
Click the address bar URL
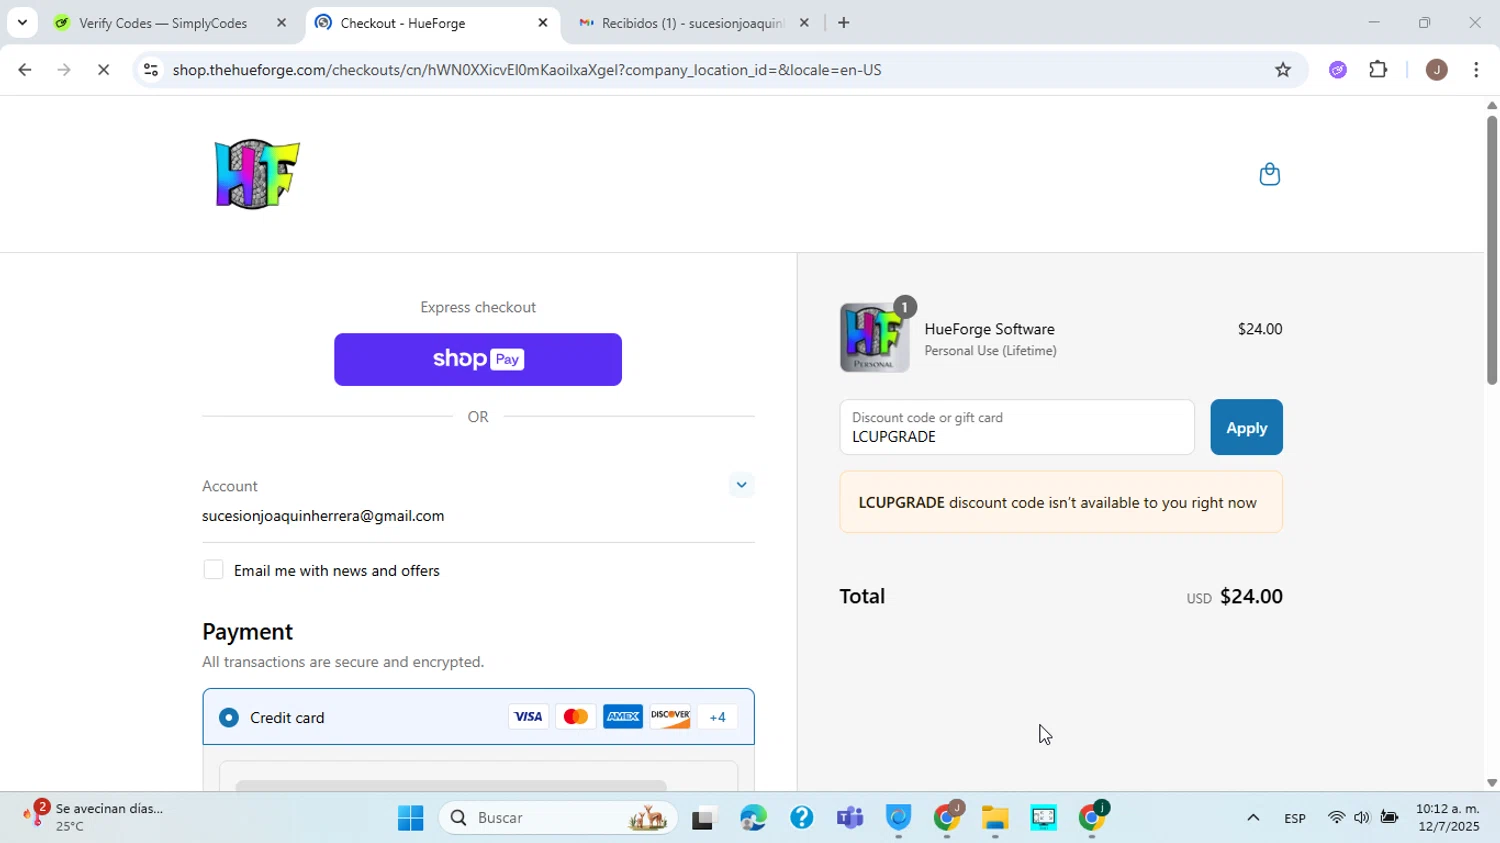(x=526, y=70)
